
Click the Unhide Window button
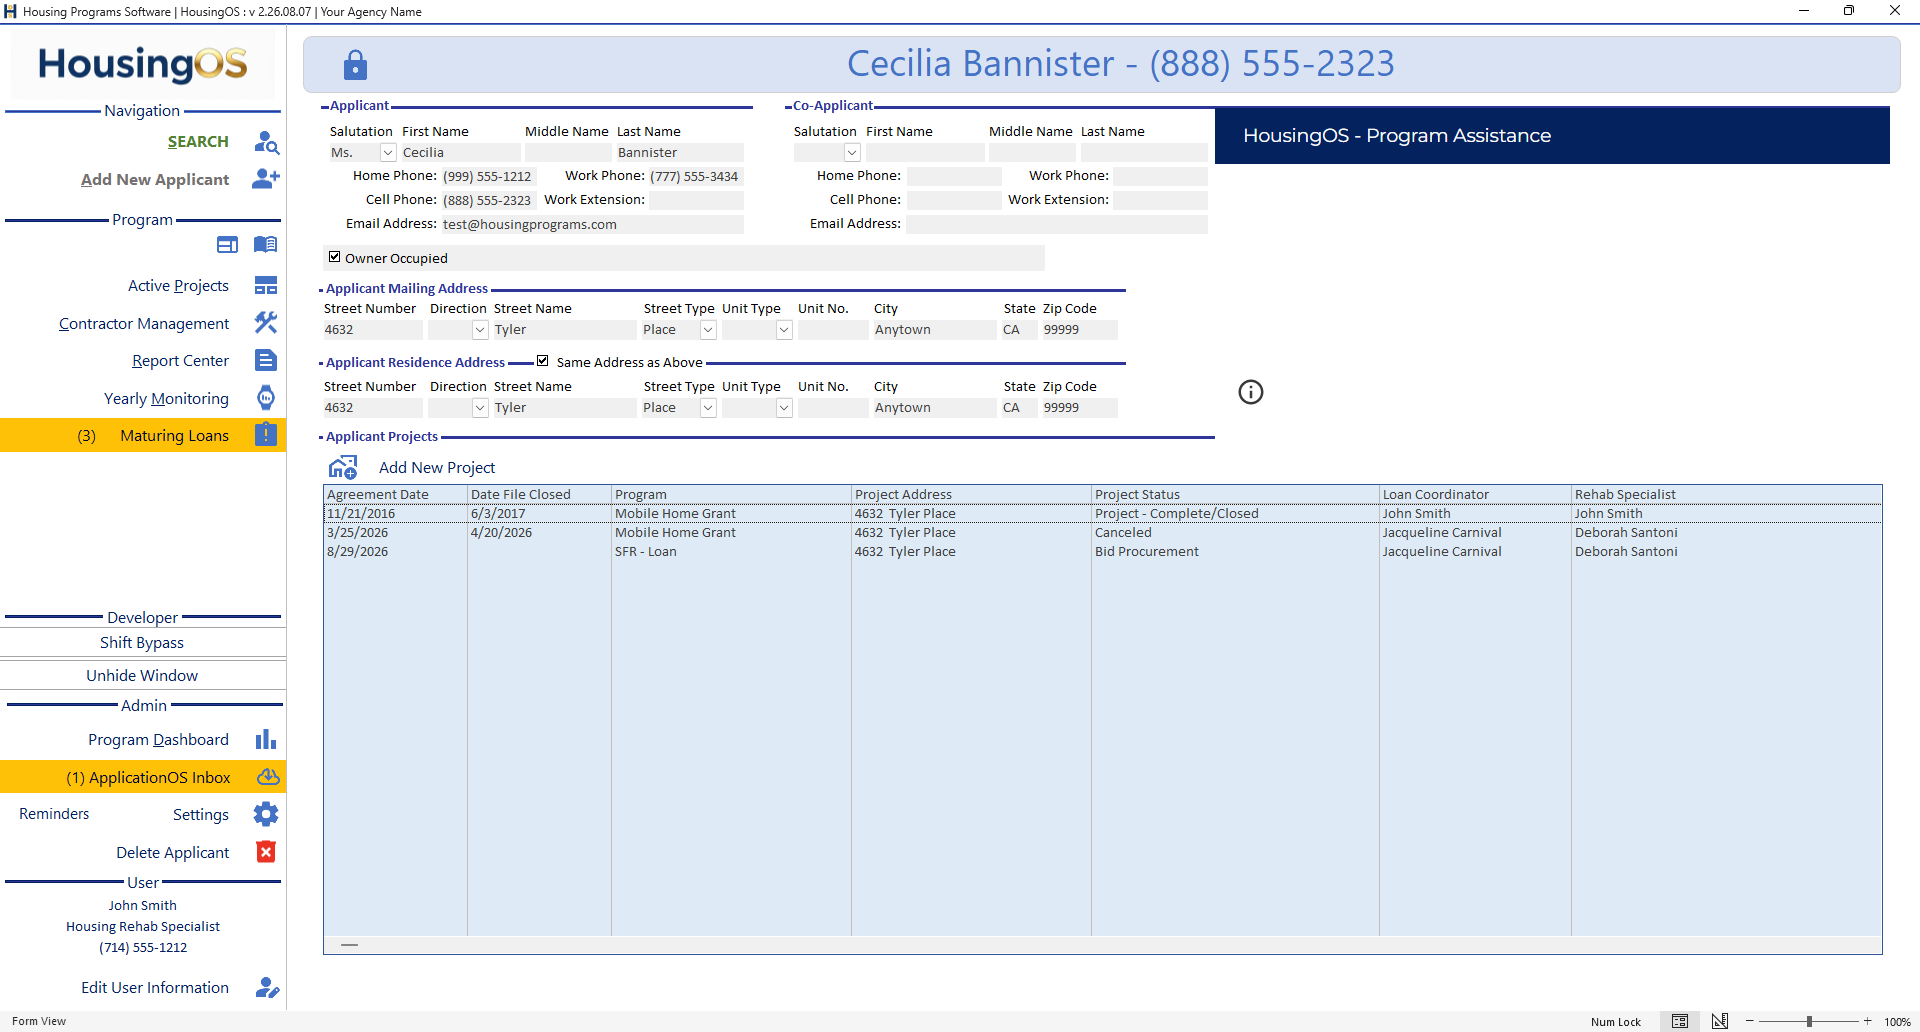click(143, 676)
